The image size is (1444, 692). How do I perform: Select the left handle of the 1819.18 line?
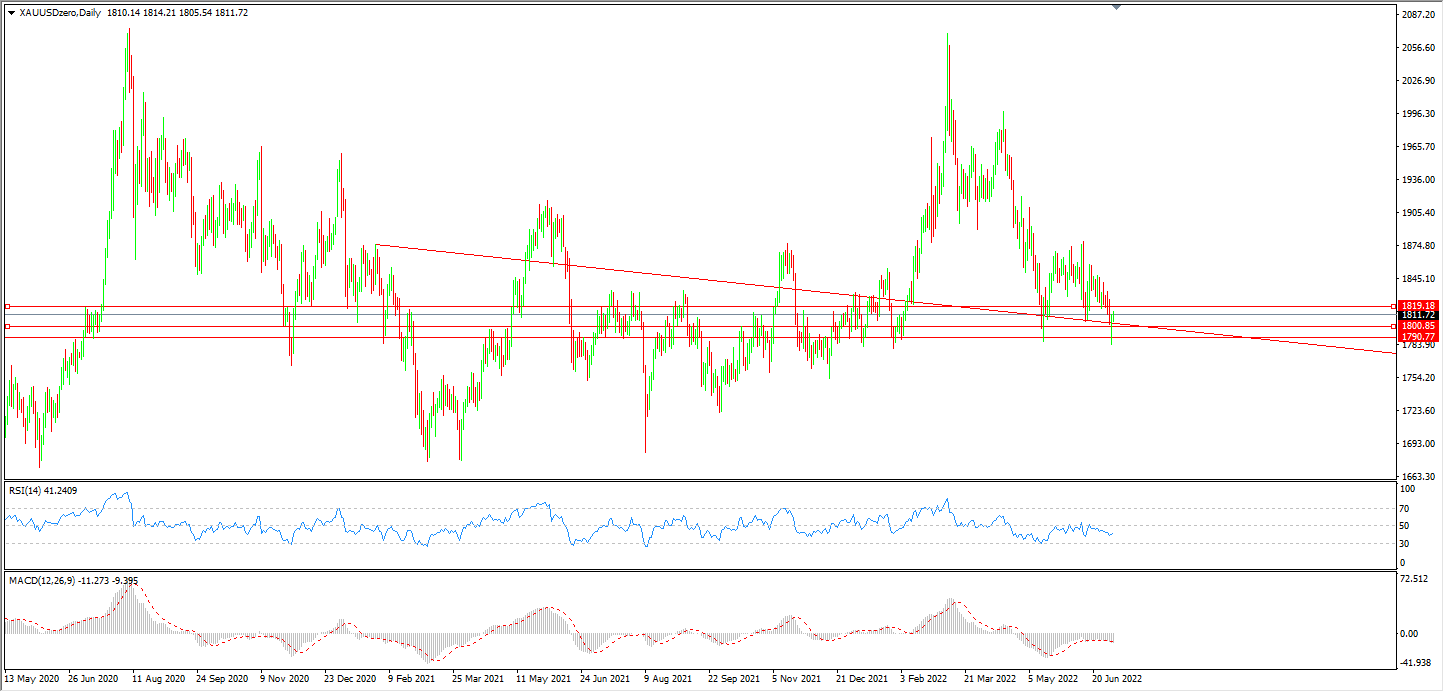(7, 306)
